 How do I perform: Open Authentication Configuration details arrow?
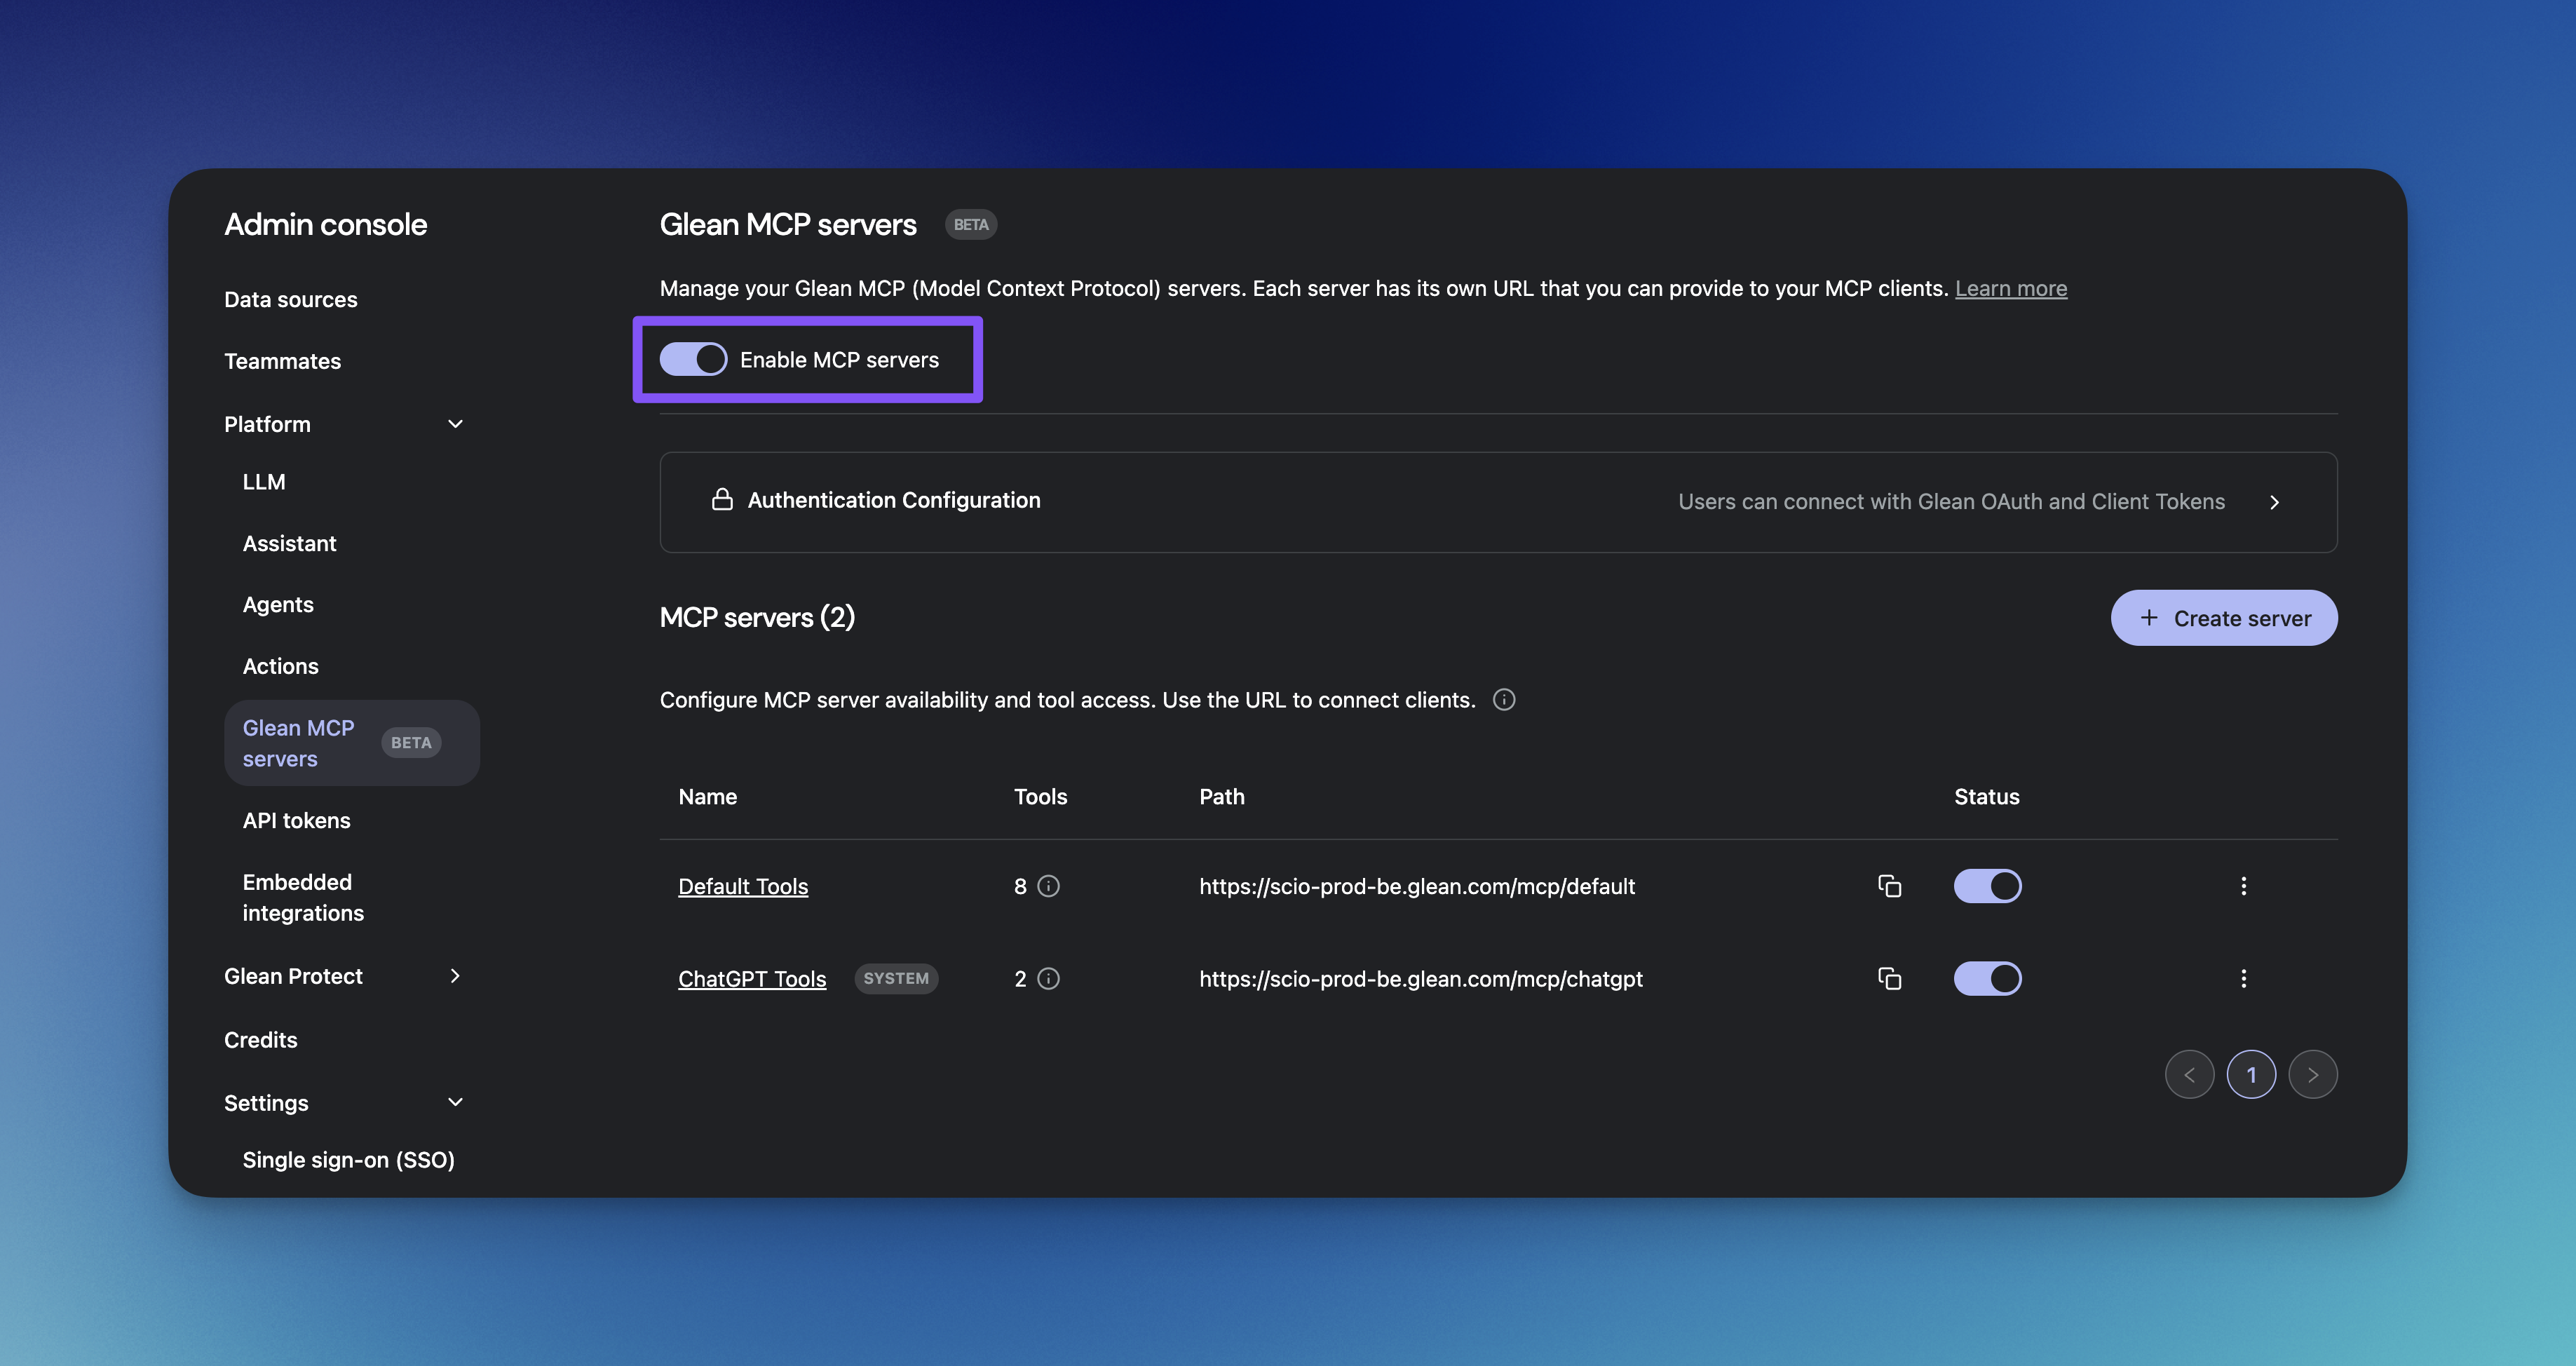point(2274,502)
